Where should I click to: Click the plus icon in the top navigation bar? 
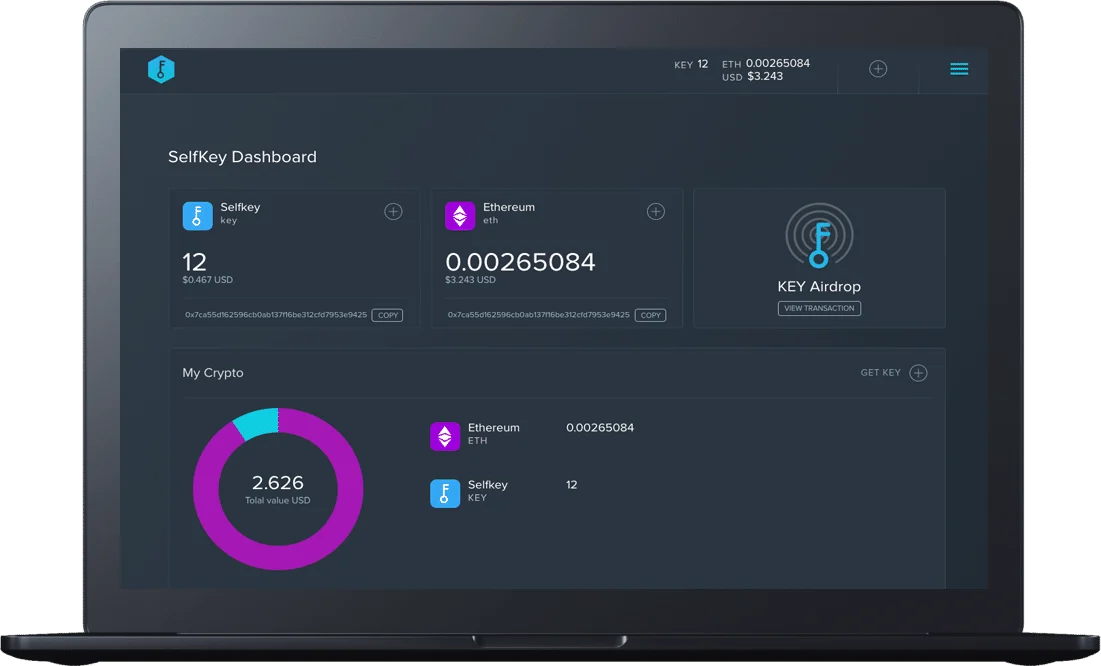point(877,68)
